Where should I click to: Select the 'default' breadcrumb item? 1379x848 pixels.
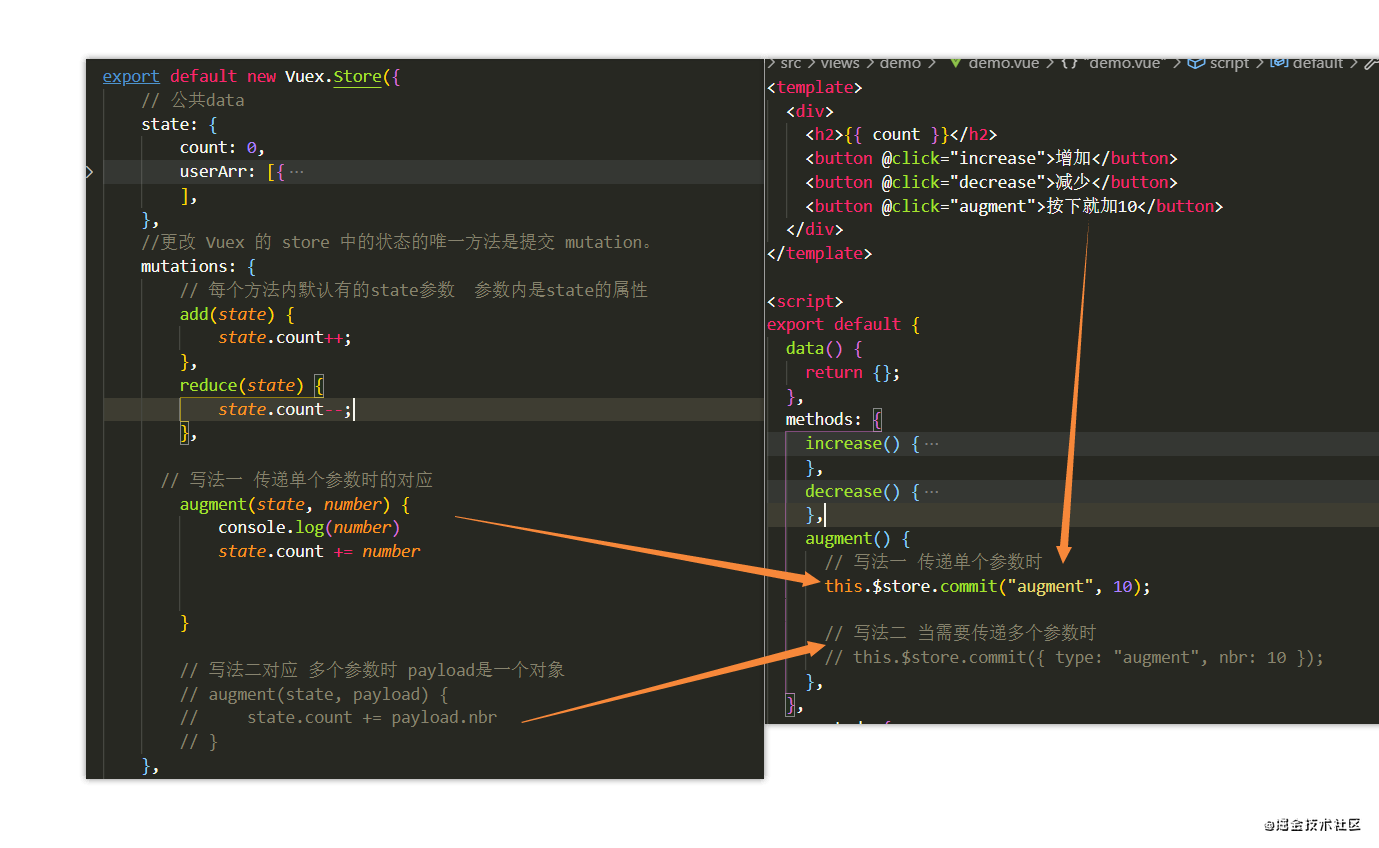coord(1318,63)
